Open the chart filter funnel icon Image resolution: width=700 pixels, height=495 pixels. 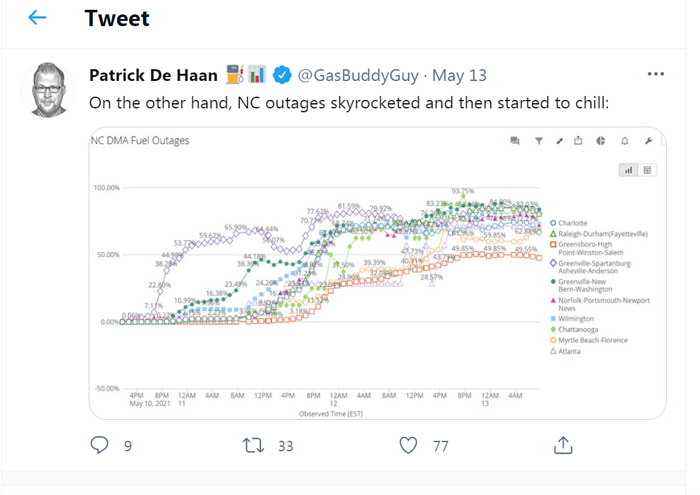(539, 141)
